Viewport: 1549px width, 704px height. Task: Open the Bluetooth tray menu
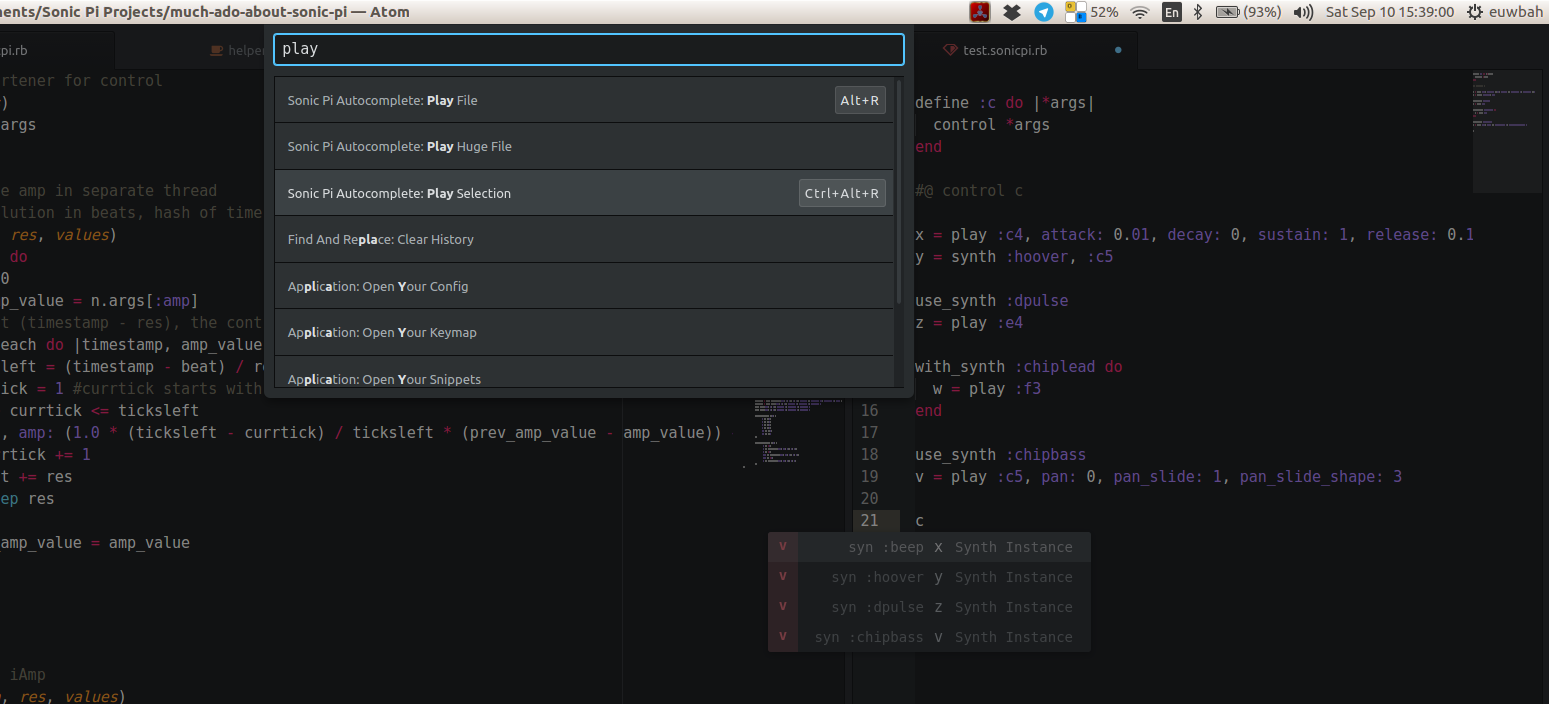tap(1198, 12)
